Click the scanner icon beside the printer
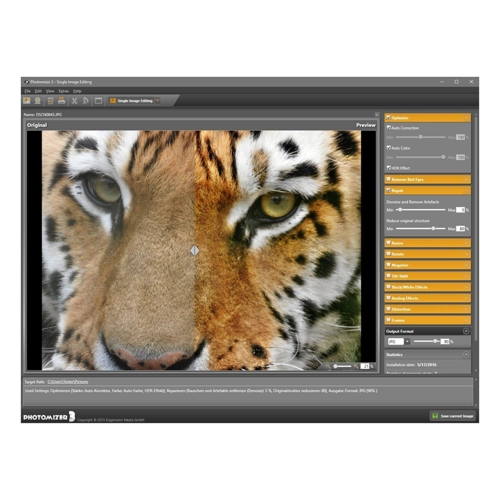The height and width of the screenshot is (500, 500). click(x=50, y=101)
